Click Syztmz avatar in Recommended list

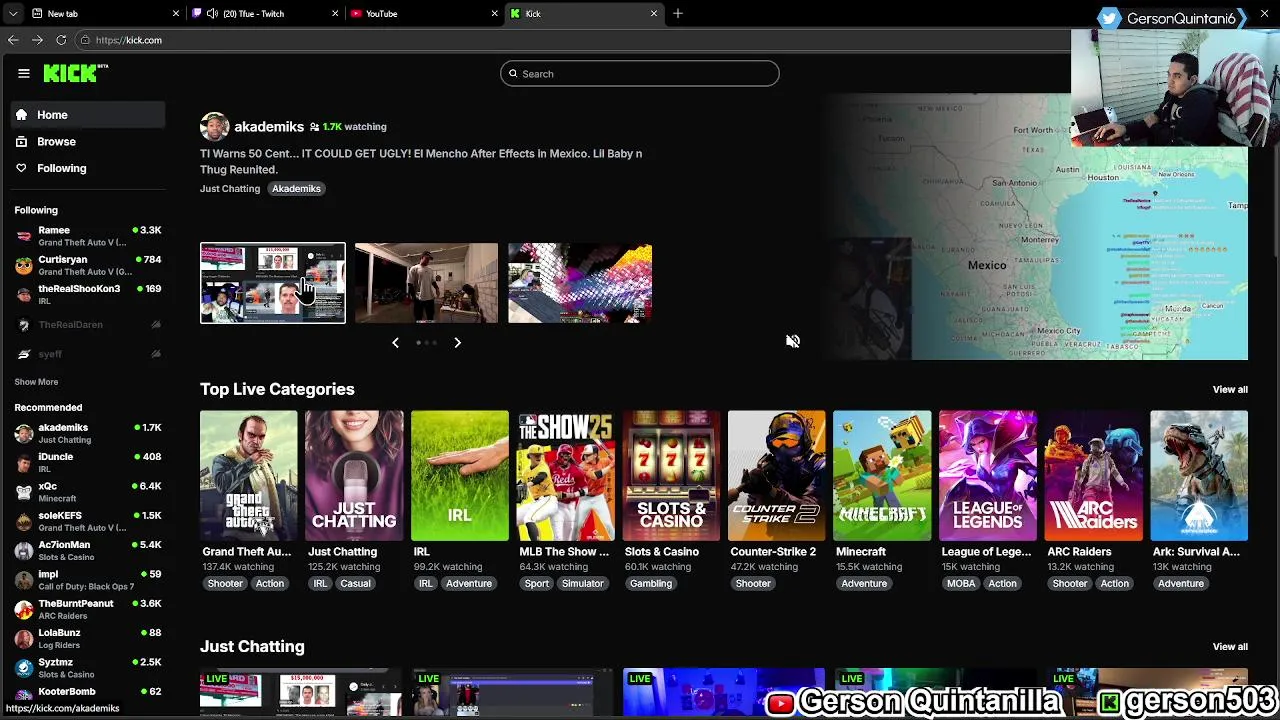(24, 668)
